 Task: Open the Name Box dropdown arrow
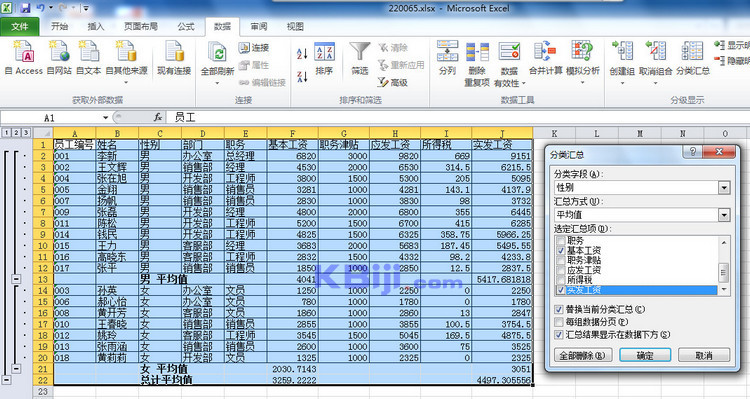tap(105, 118)
